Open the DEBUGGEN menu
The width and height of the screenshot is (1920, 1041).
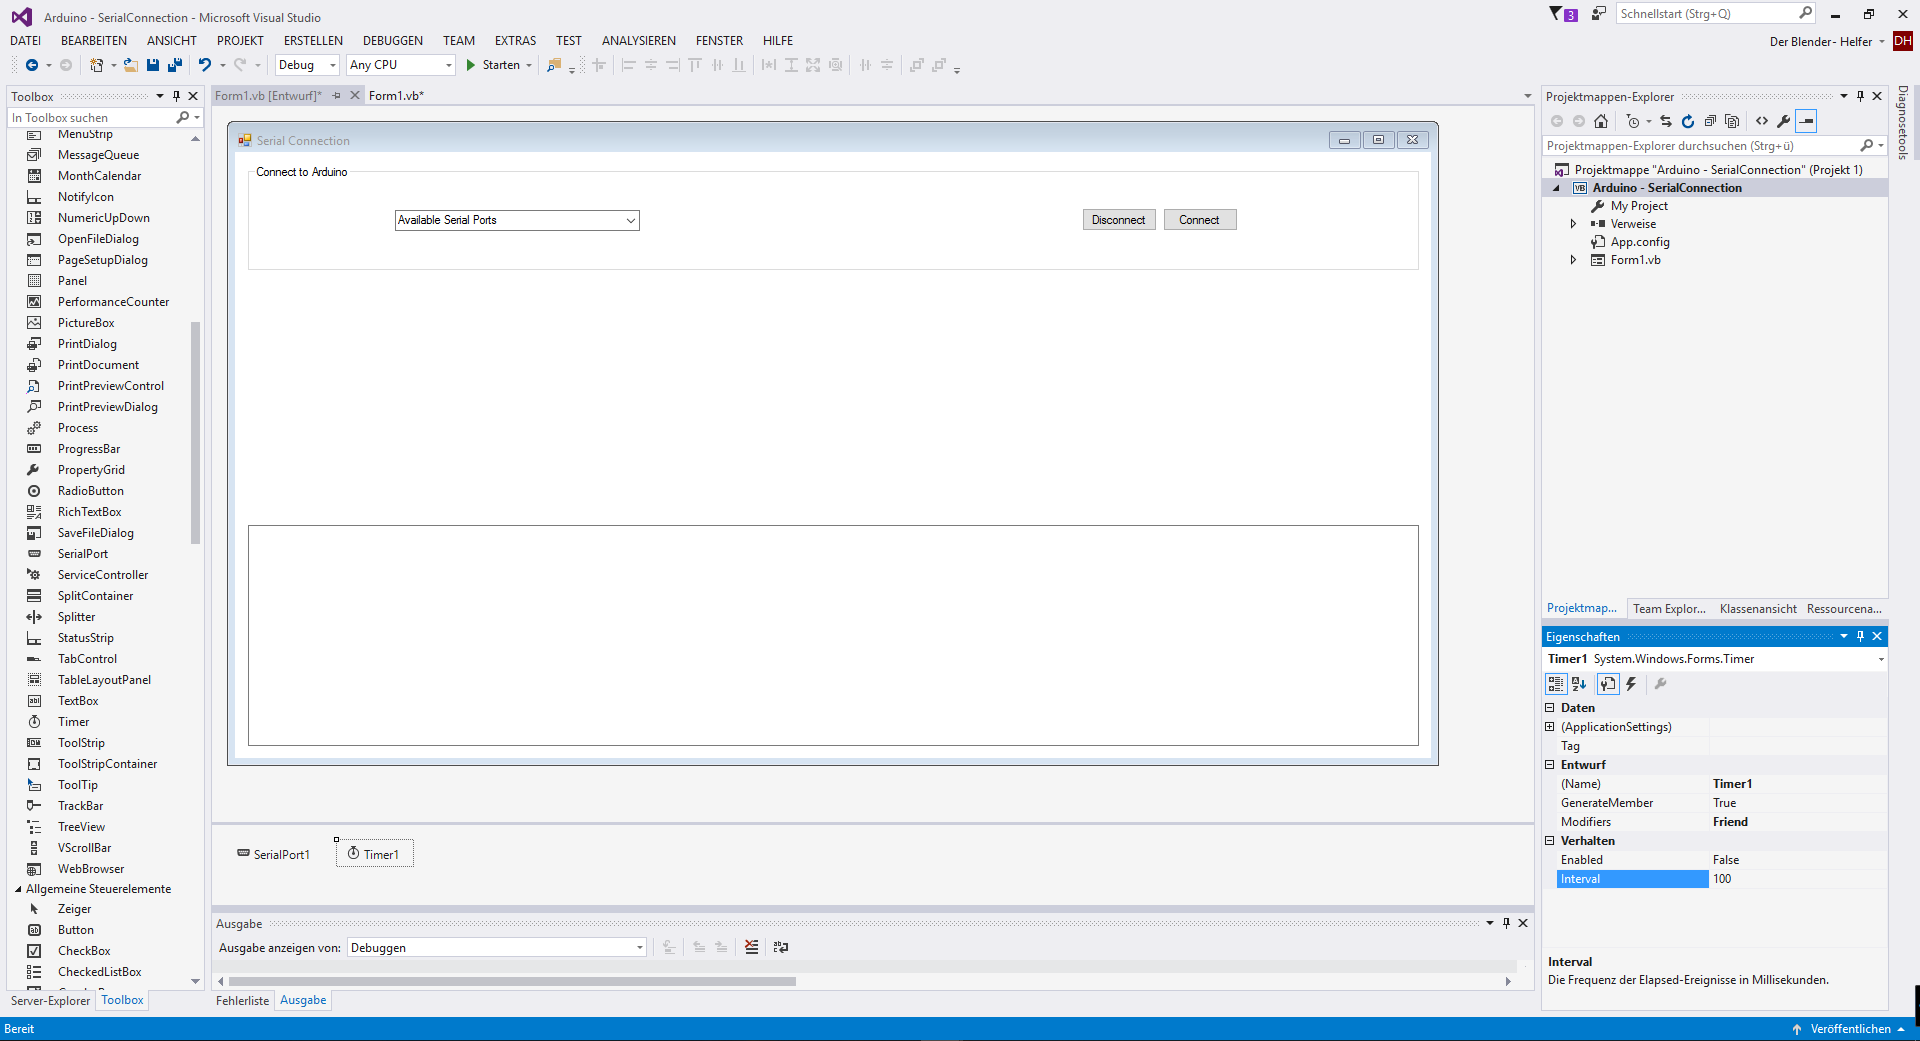(392, 40)
